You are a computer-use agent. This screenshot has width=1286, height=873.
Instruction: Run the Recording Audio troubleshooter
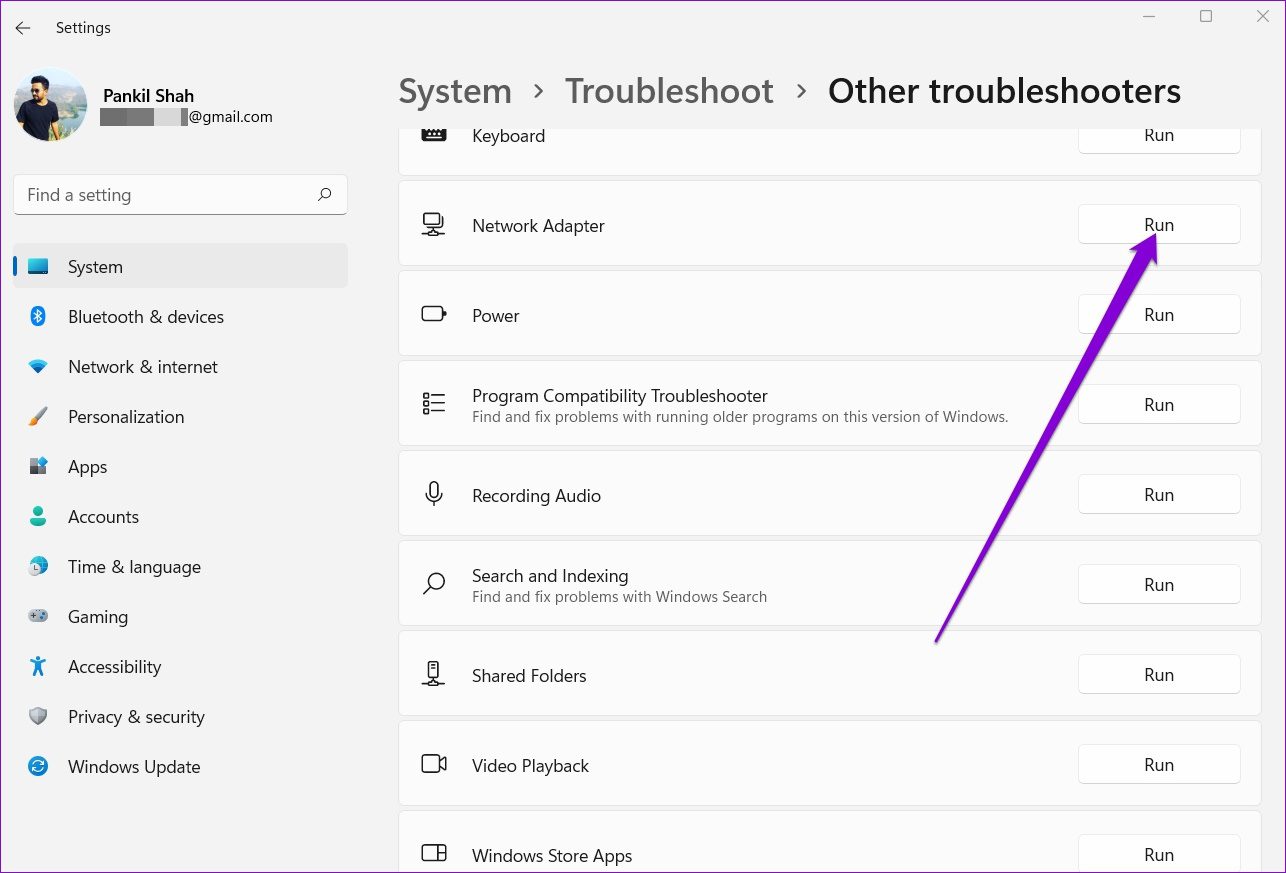click(1159, 495)
